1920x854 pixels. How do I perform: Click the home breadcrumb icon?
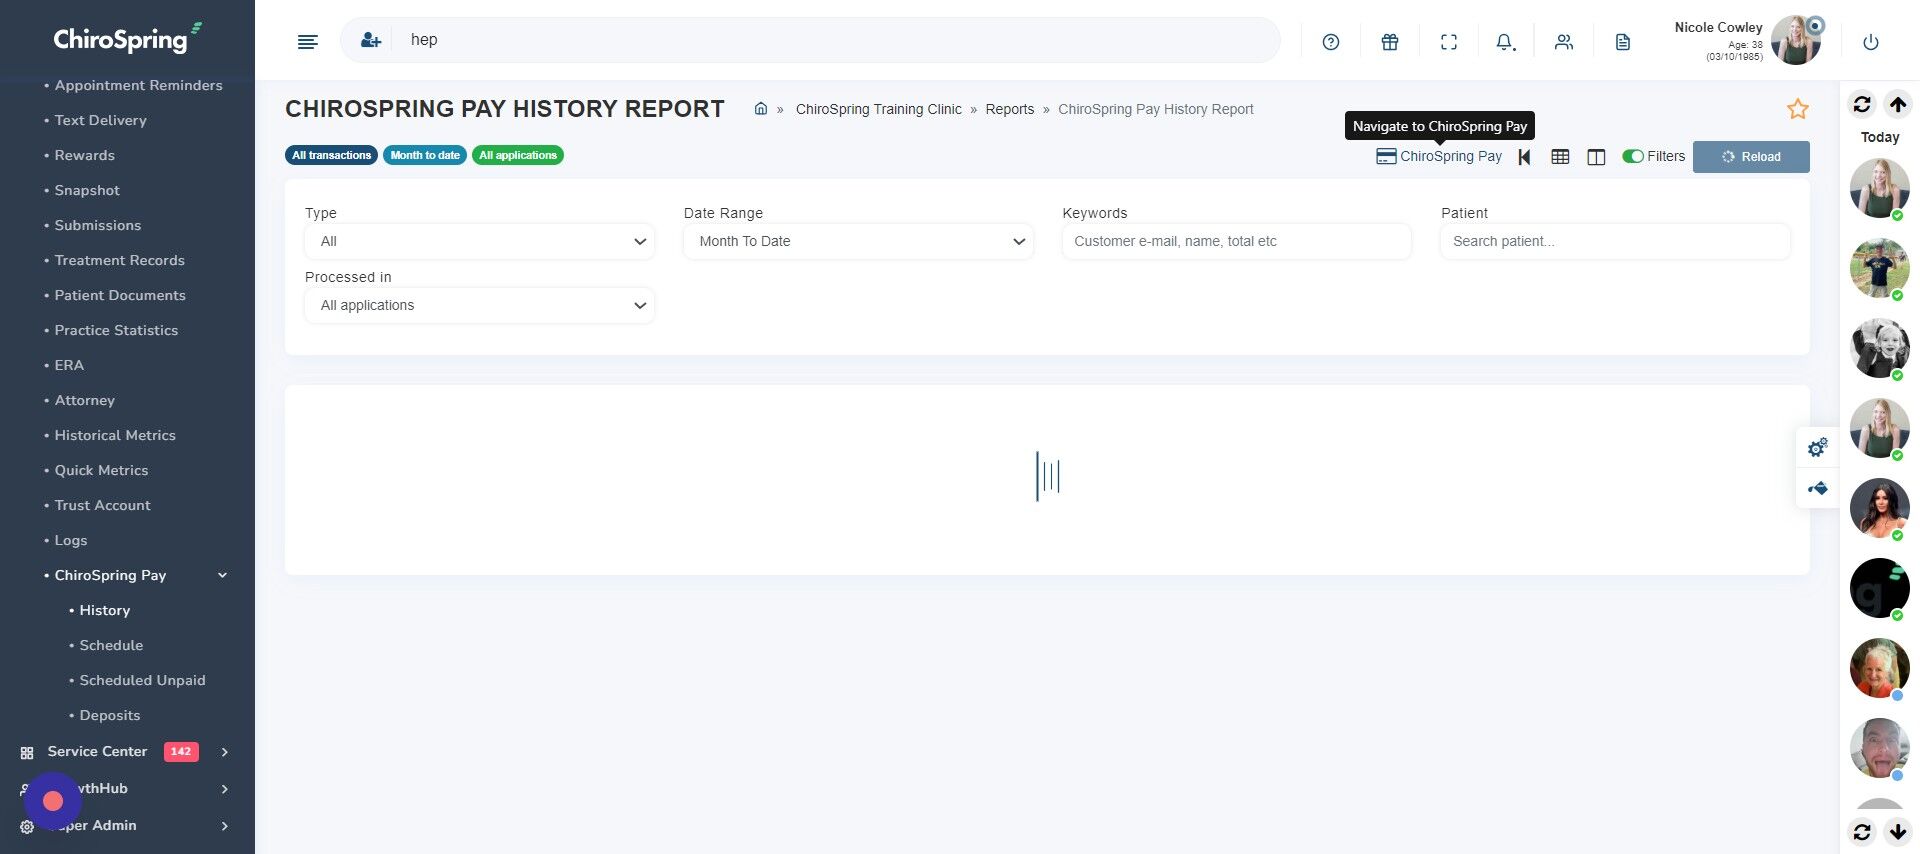coord(761,108)
